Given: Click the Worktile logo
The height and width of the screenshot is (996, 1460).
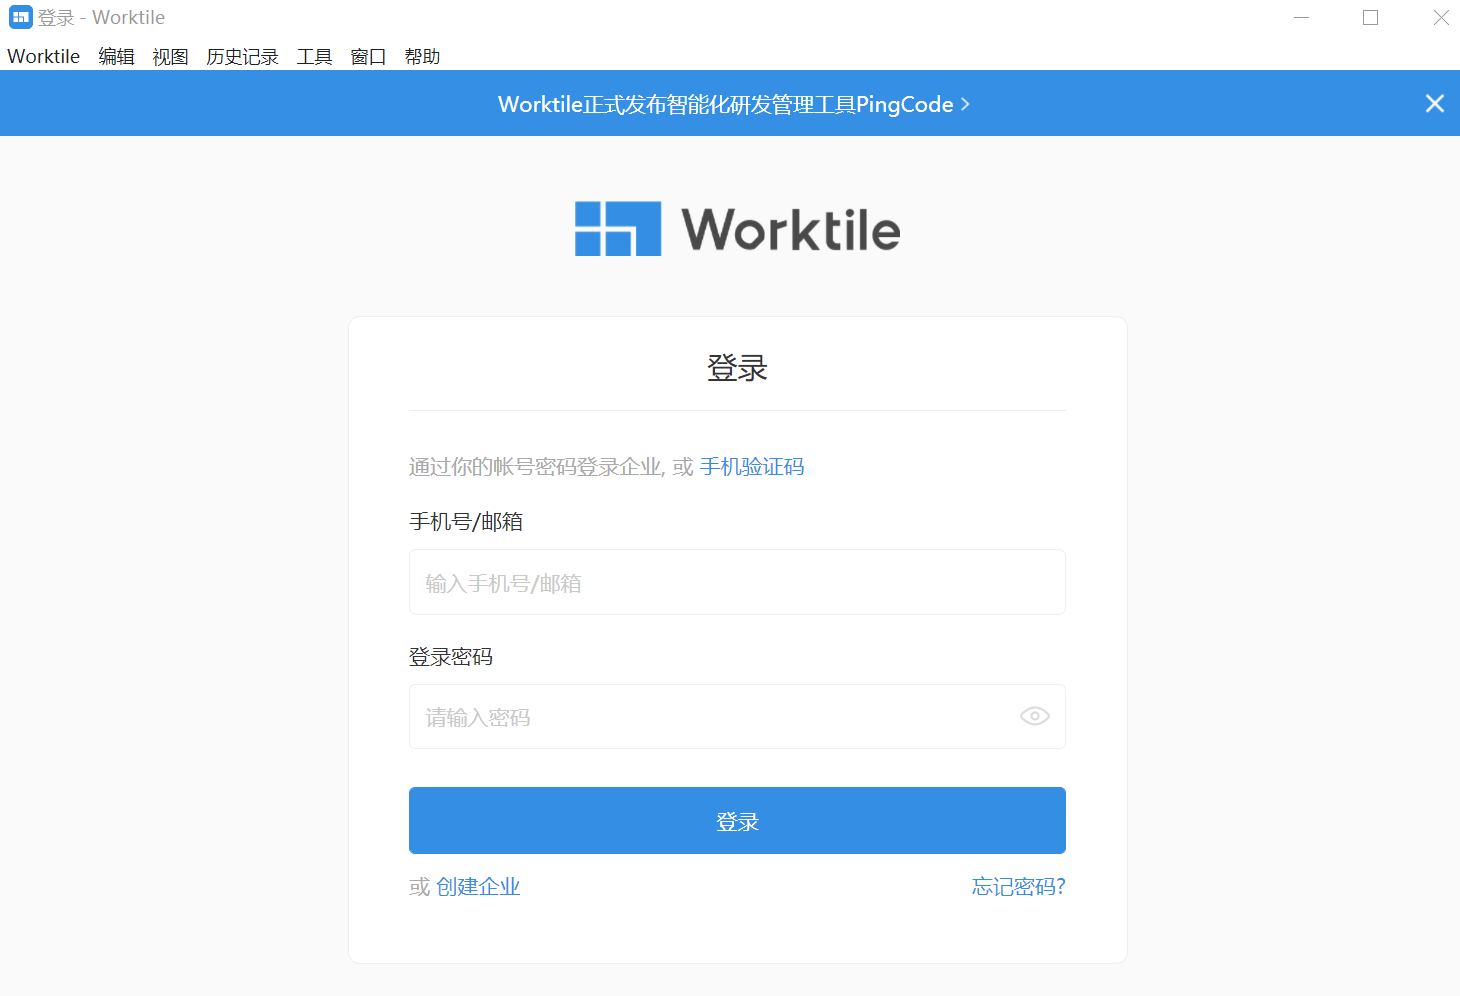Looking at the screenshot, I should click(738, 229).
